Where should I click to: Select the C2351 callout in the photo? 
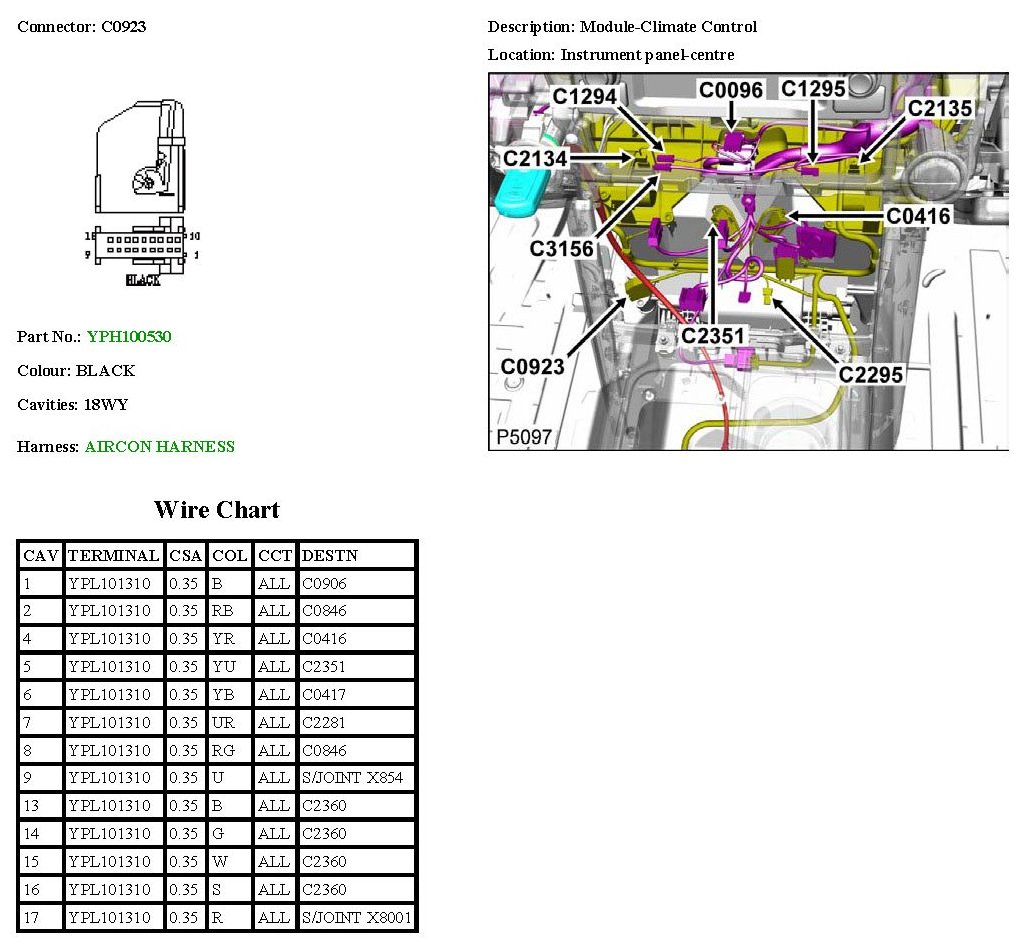tap(714, 335)
